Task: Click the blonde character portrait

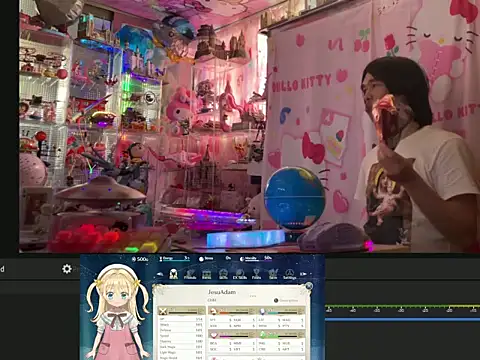Action: 117,312
